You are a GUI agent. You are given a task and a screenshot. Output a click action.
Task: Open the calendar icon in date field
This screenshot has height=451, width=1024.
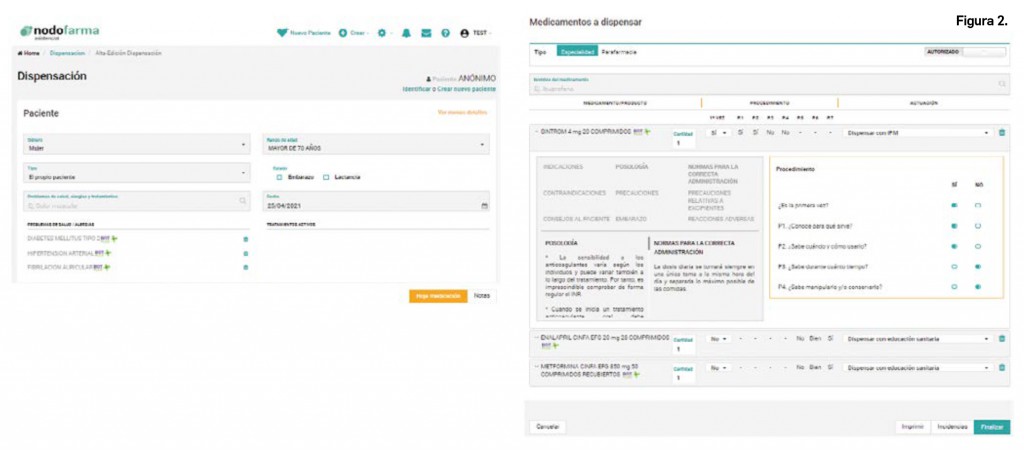tap(485, 206)
